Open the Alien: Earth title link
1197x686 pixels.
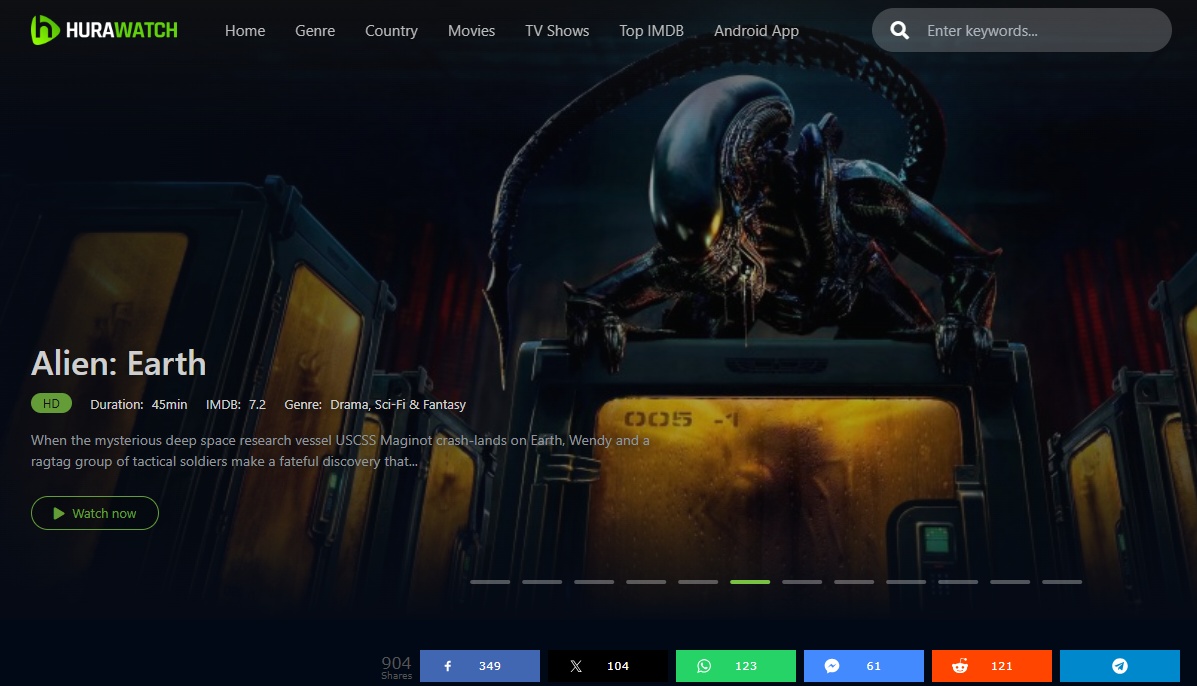tap(119, 363)
